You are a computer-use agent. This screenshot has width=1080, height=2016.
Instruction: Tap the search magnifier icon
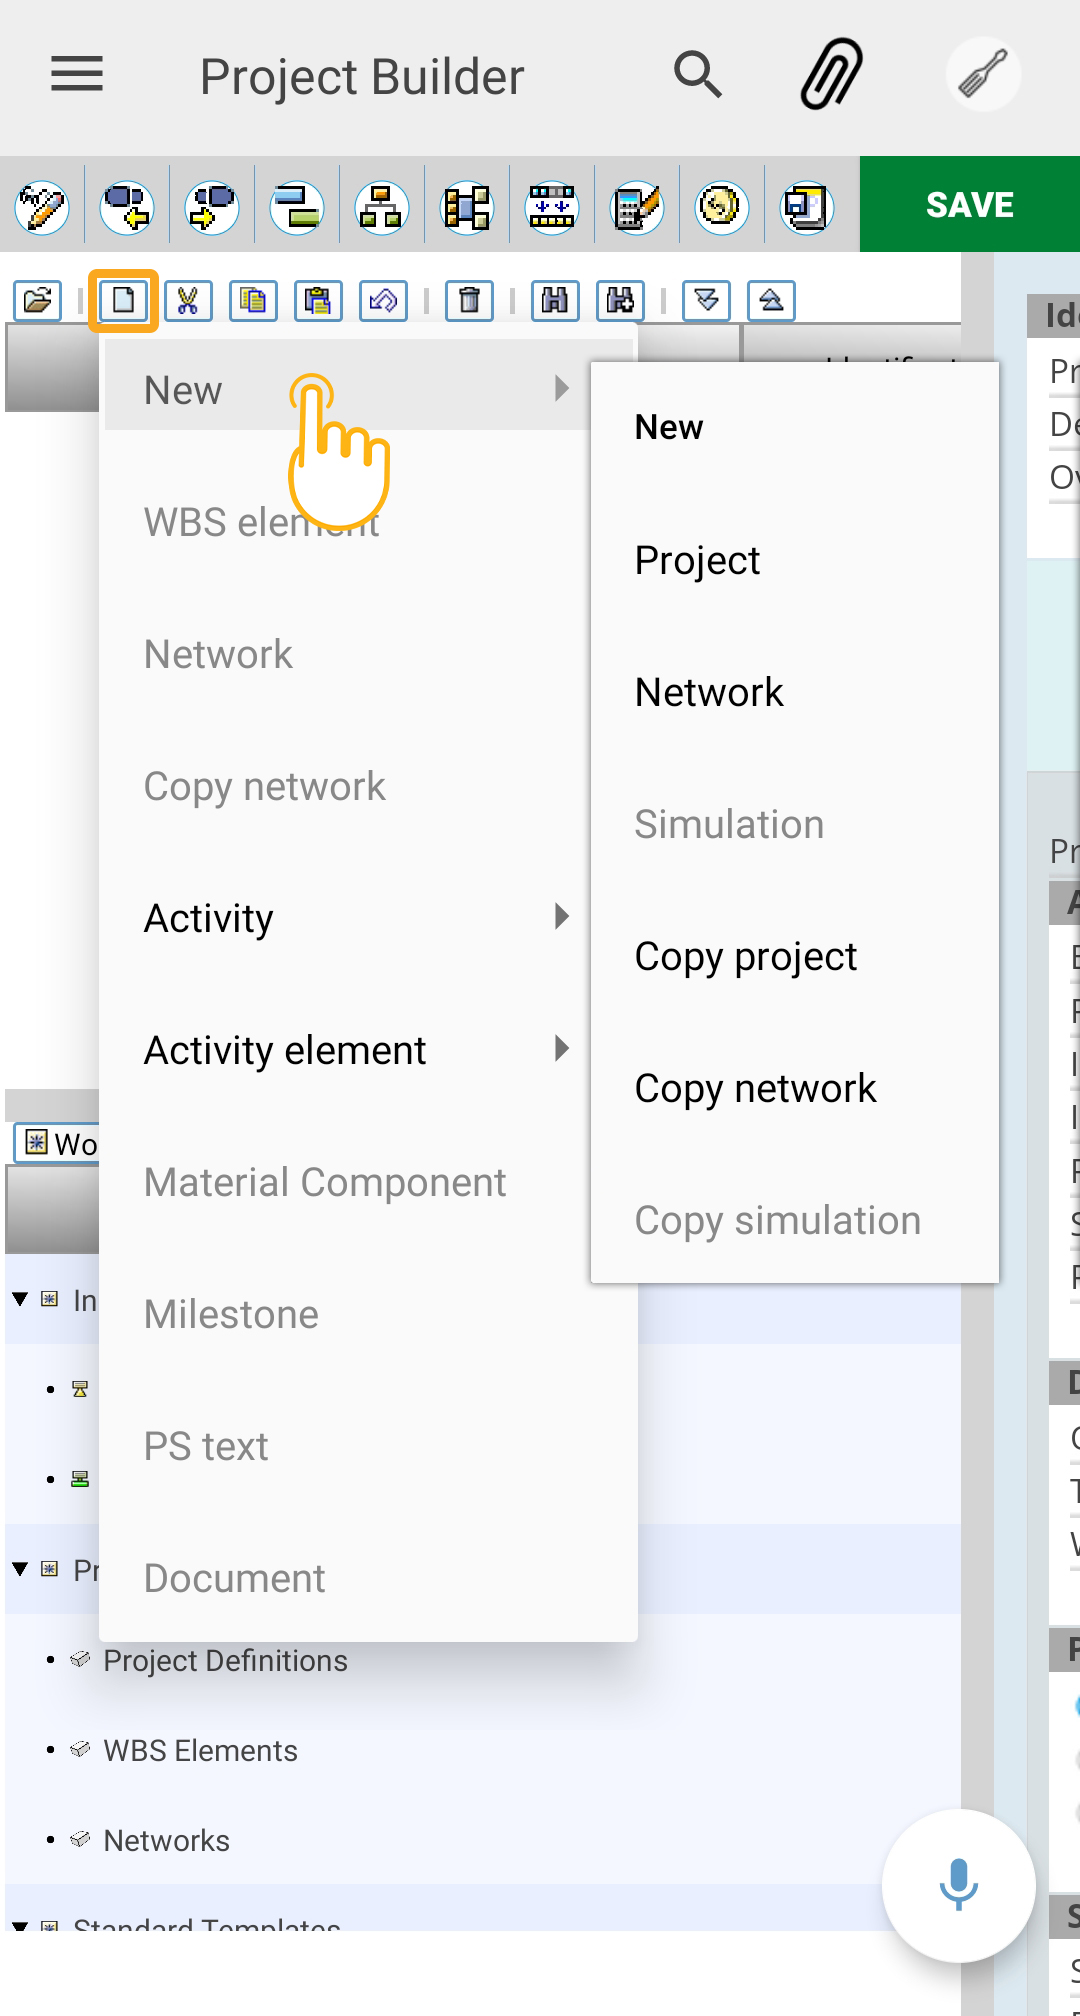point(697,75)
